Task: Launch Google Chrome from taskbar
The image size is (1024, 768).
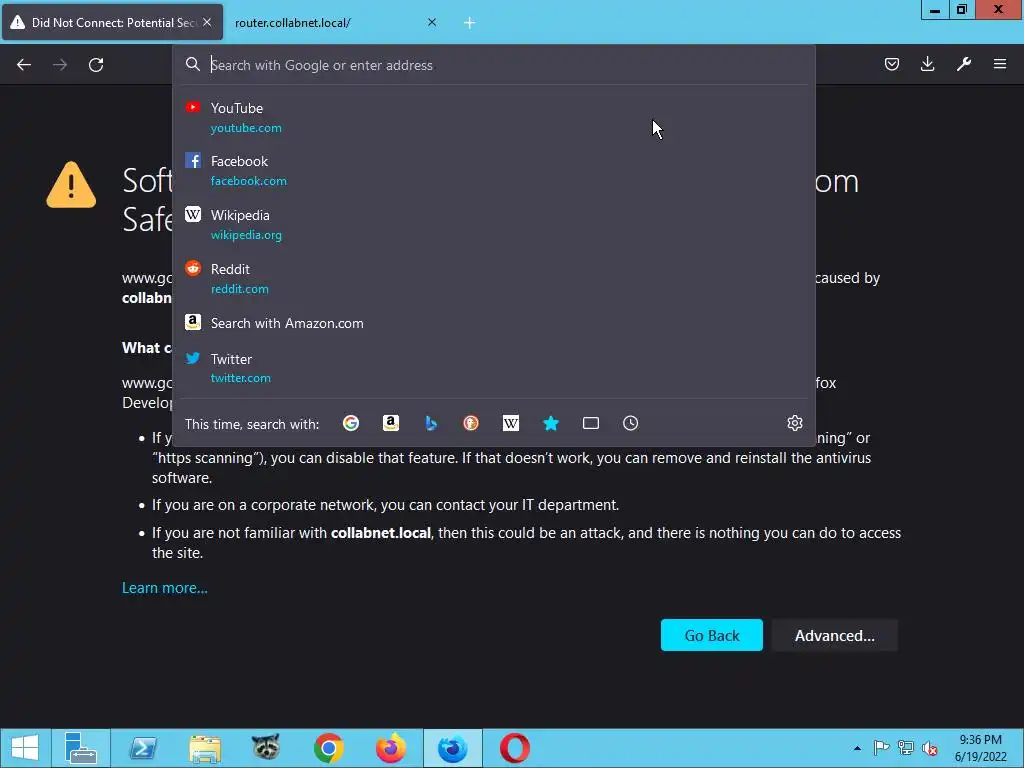Action: click(x=328, y=748)
